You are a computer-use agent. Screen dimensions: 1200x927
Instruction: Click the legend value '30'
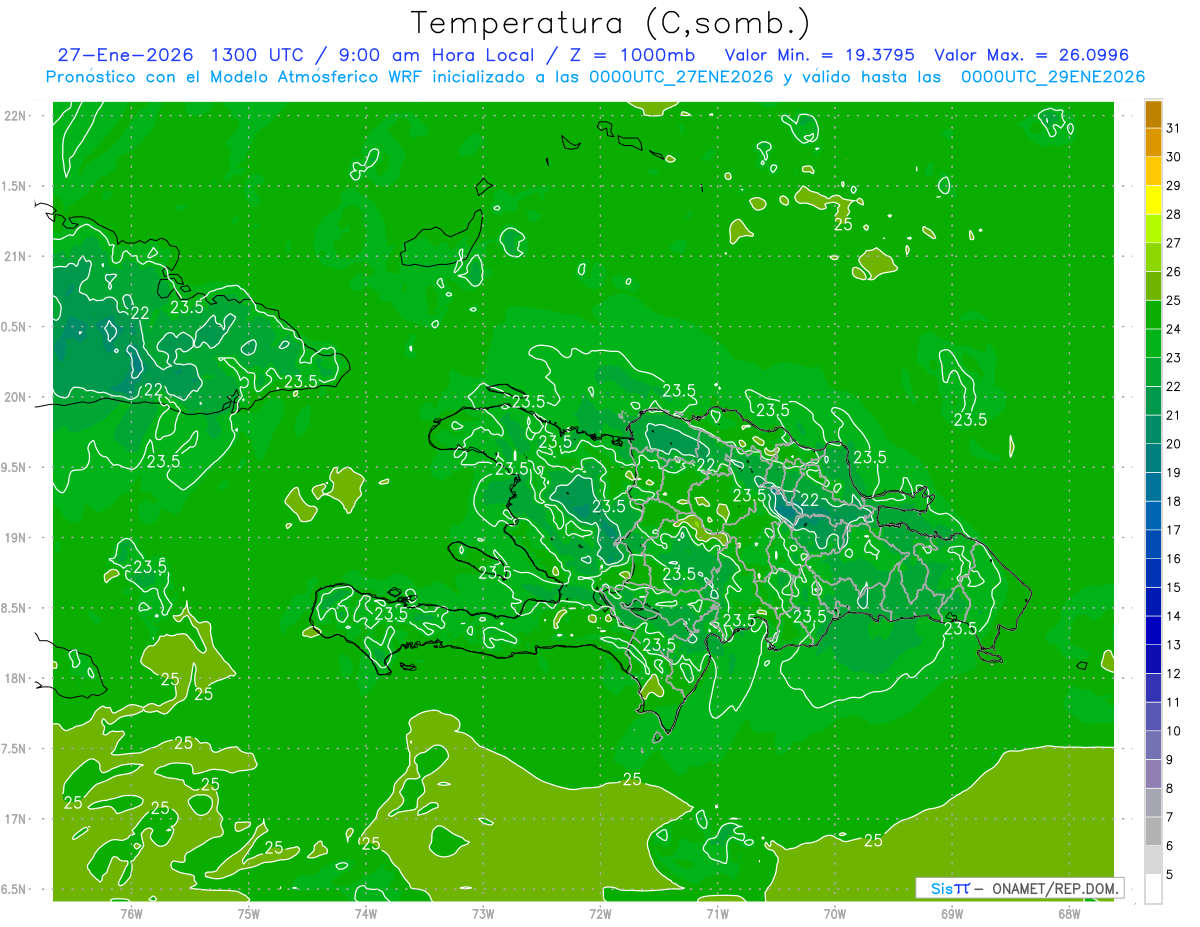(1173, 157)
